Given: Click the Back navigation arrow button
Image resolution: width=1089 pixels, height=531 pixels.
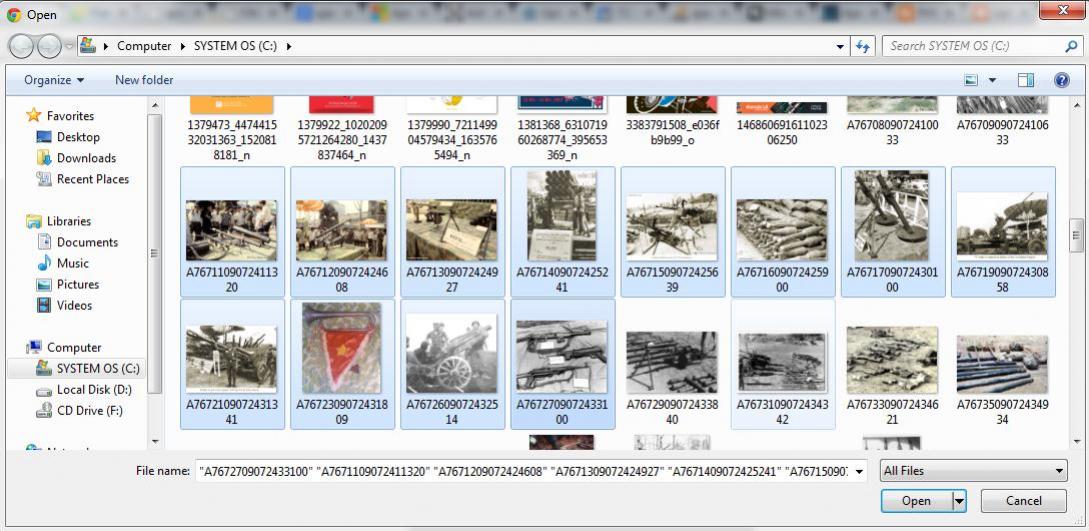Looking at the screenshot, I should click(22, 47).
